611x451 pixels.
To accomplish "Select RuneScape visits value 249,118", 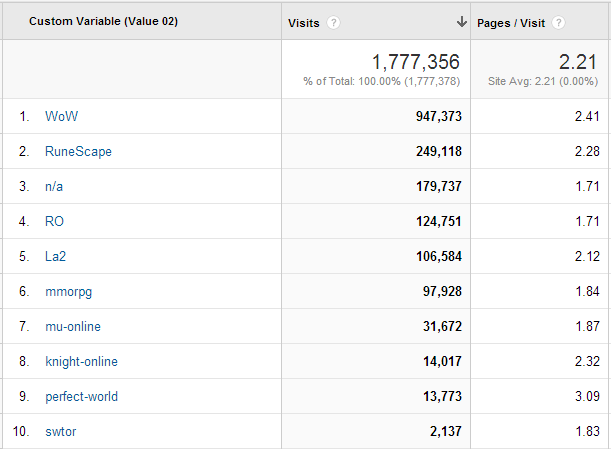I will point(439,151).
